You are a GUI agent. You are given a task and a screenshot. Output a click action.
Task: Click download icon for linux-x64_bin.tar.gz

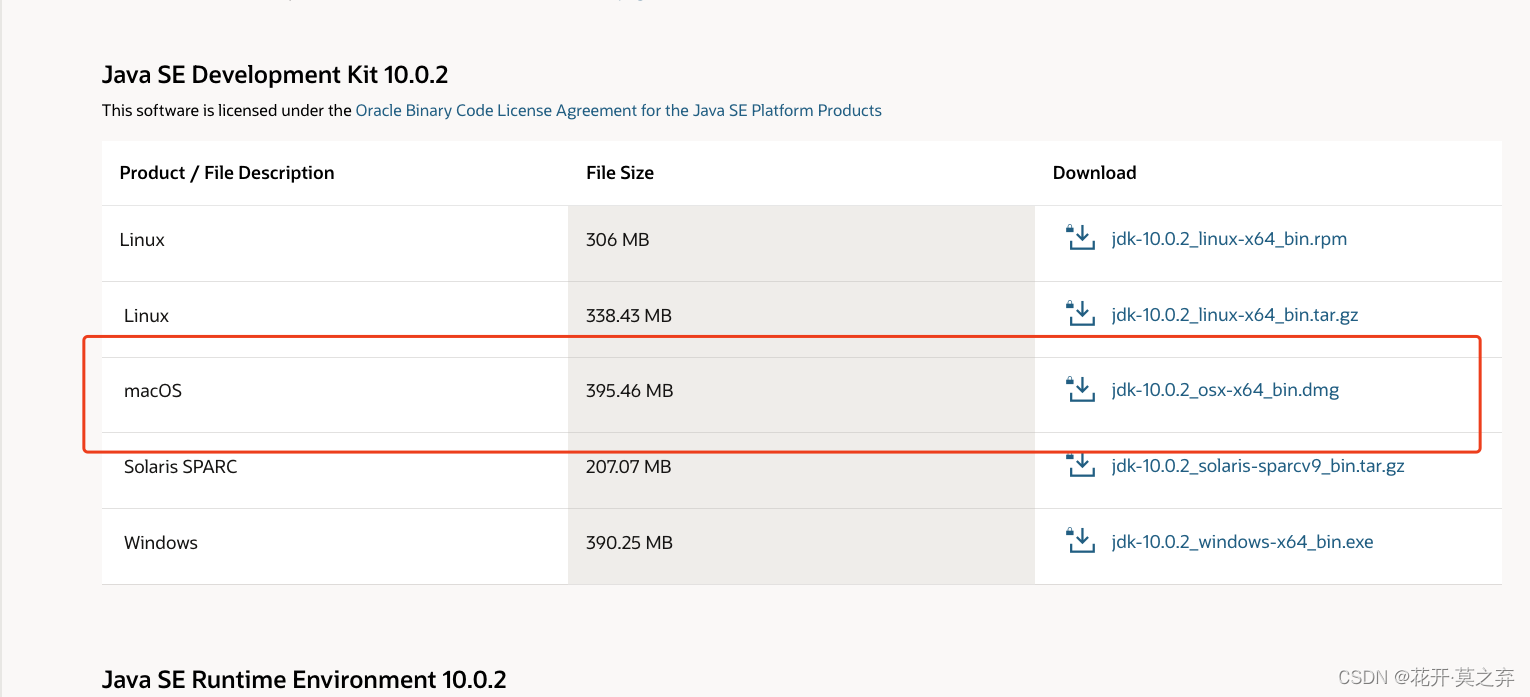1081,314
